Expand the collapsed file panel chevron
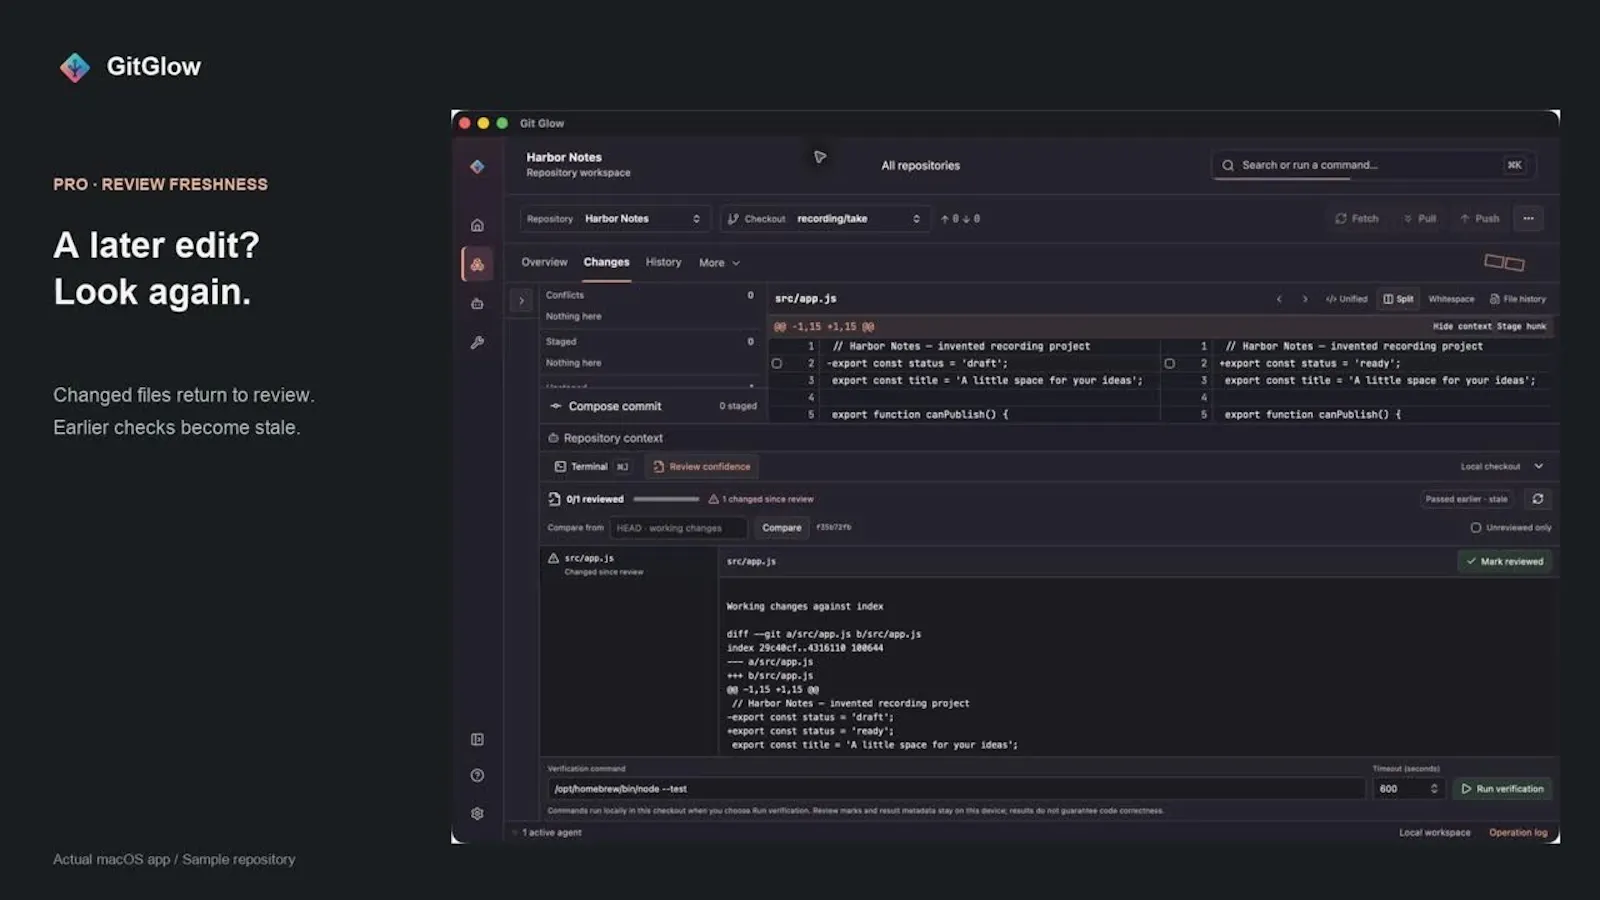Viewport: 1600px width, 900px height. coord(521,300)
